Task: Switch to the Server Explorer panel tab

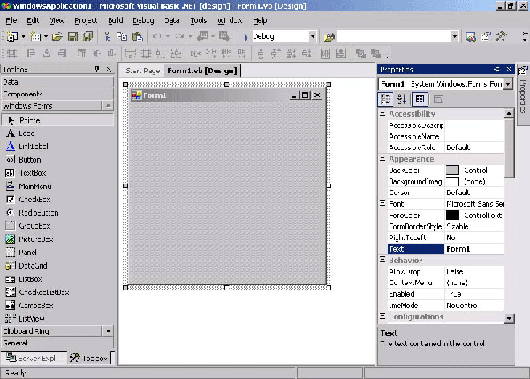Action: (x=33, y=358)
